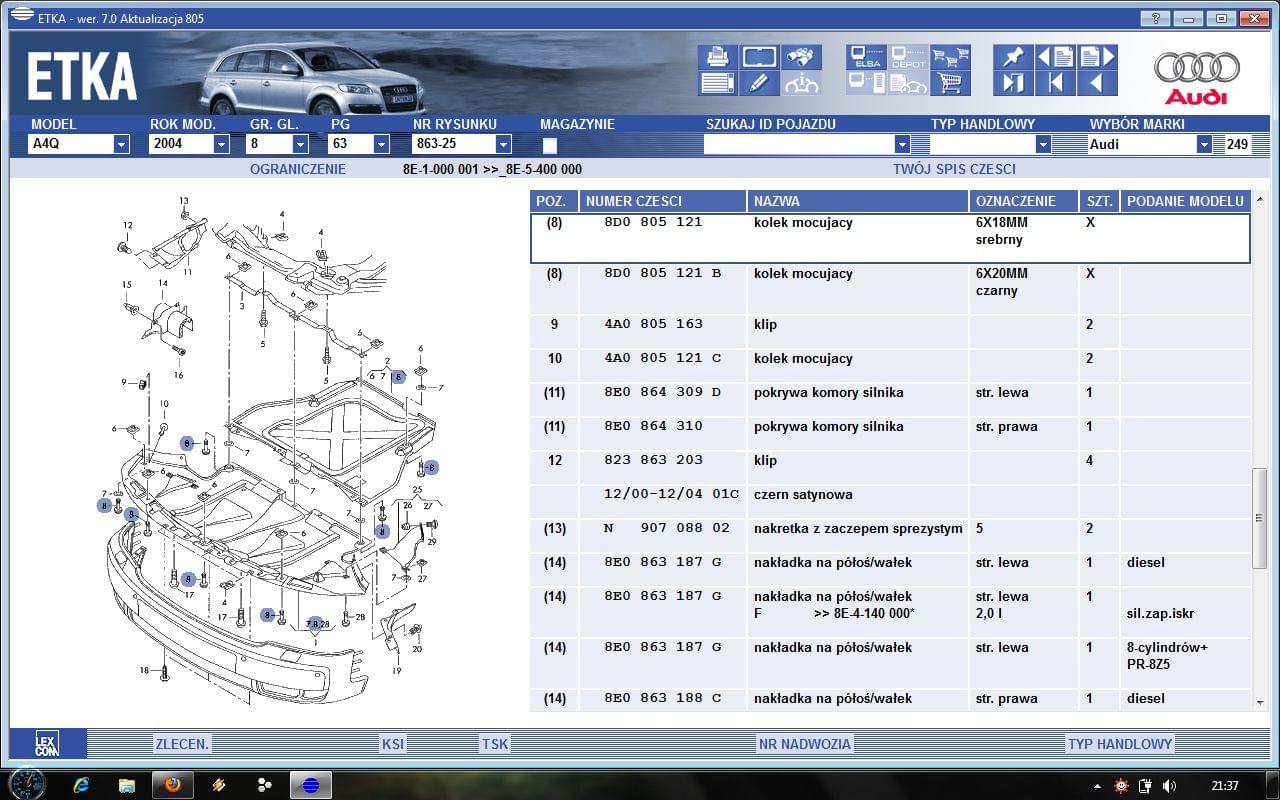Open Windows Explorer folder in taskbar
The image size is (1280, 800).
click(126, 785)
